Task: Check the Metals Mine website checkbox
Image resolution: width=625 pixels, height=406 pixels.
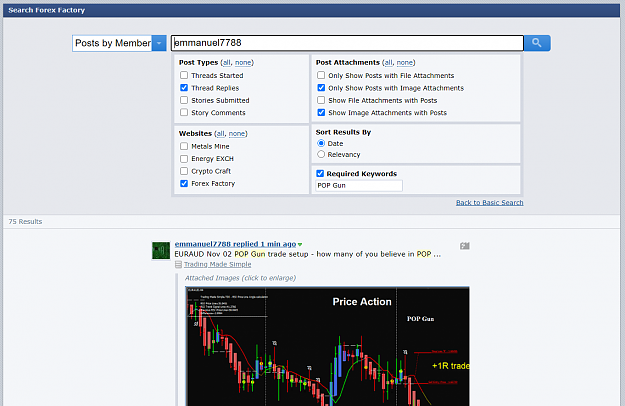Action: click(x=184, y=146)
